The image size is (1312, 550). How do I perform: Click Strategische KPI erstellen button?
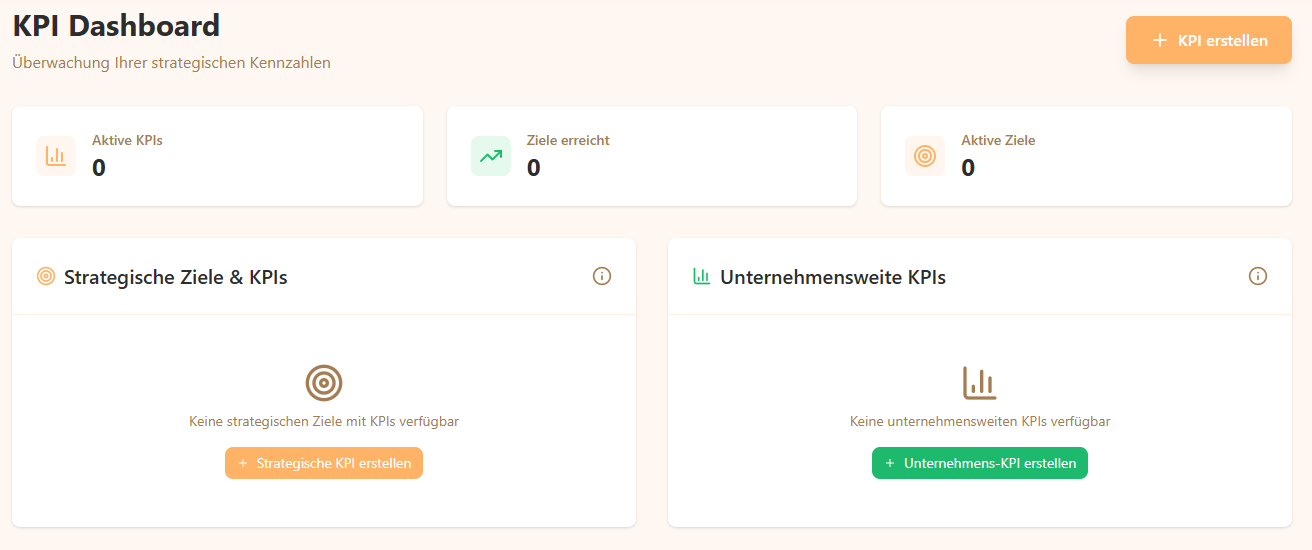click(x=324, y=463)
